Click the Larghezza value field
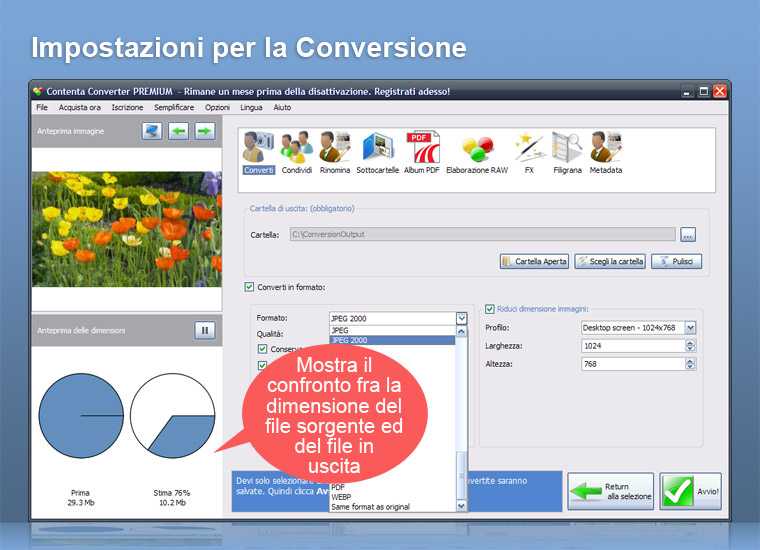This screenshot has width=760, height=550. pyautogui.click(x=633, y=346)
